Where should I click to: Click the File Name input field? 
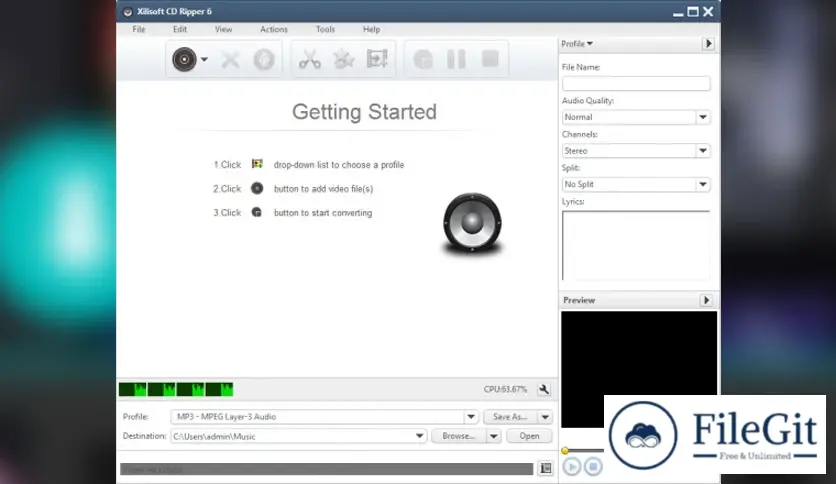(636, 83)
